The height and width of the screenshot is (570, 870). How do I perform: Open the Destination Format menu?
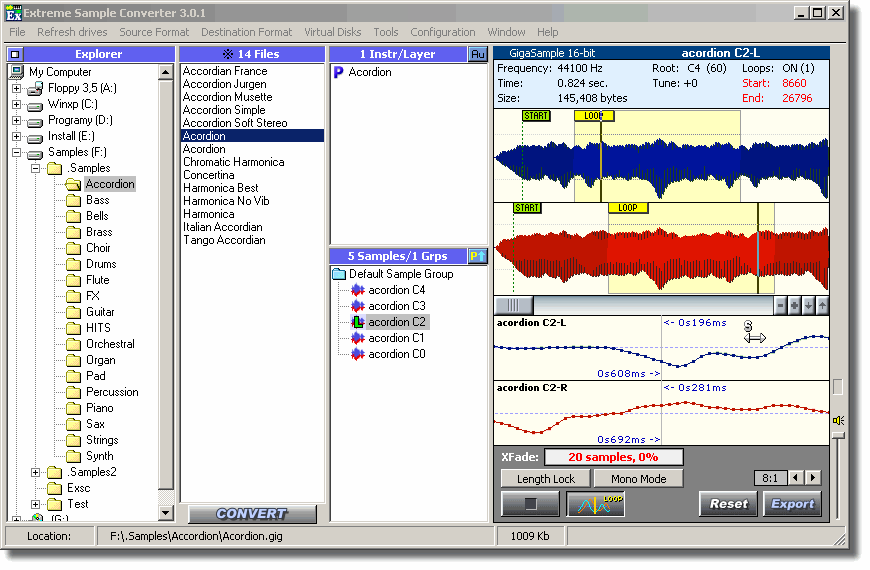(x=246, y=32)
